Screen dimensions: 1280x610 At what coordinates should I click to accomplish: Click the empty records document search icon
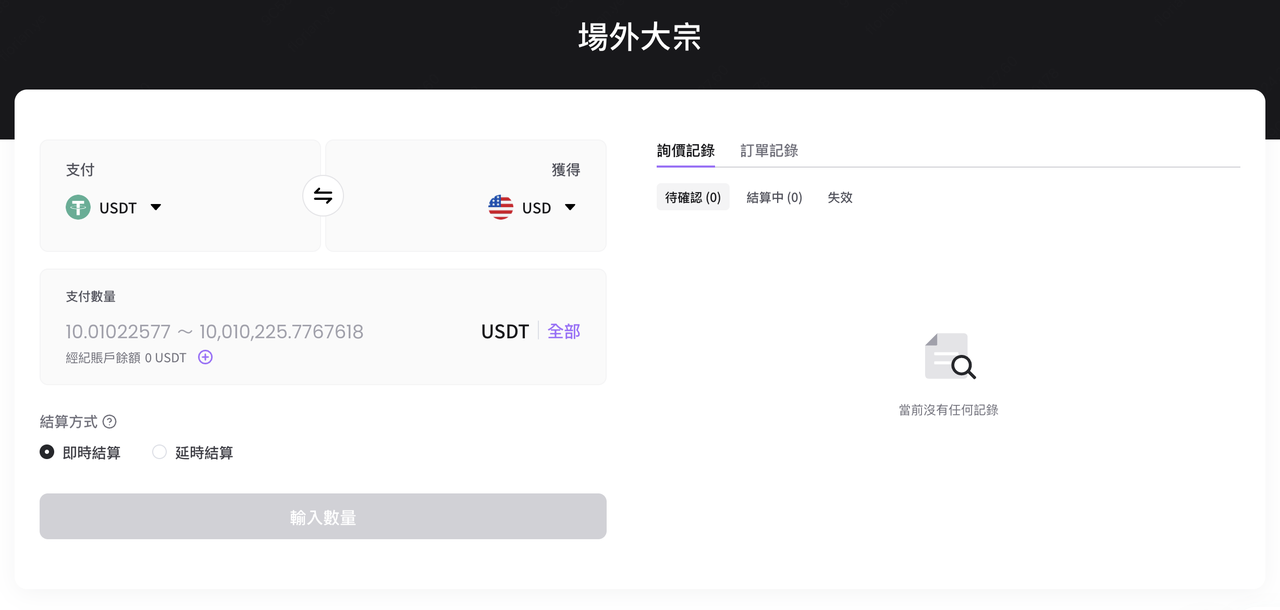click(949, 357)
